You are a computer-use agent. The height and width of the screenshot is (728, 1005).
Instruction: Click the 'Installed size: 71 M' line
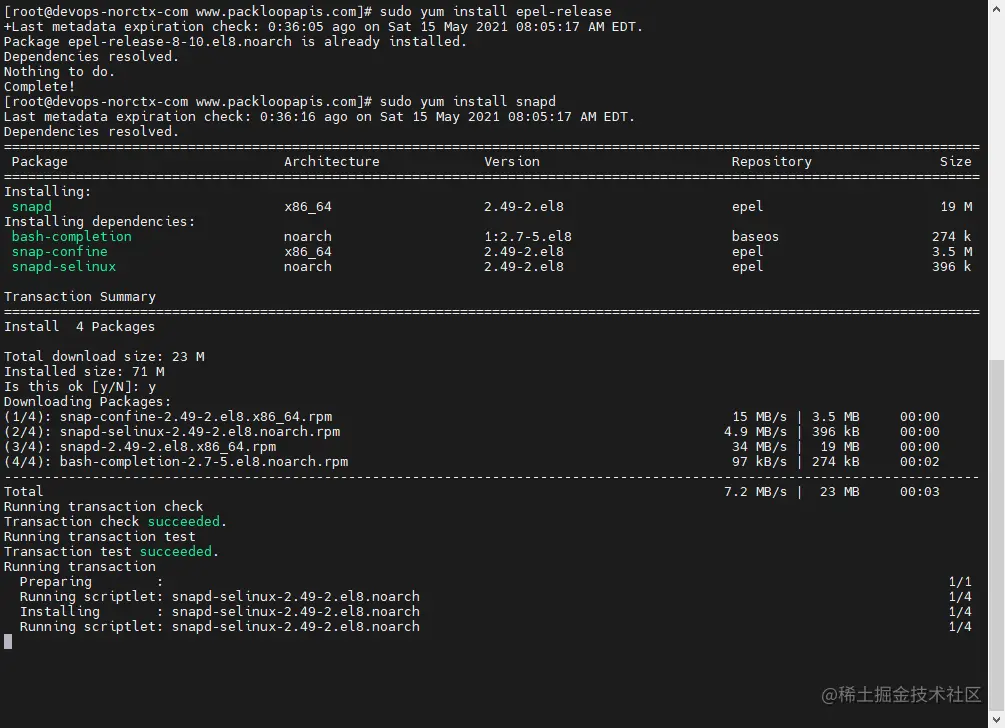[84, 372]
